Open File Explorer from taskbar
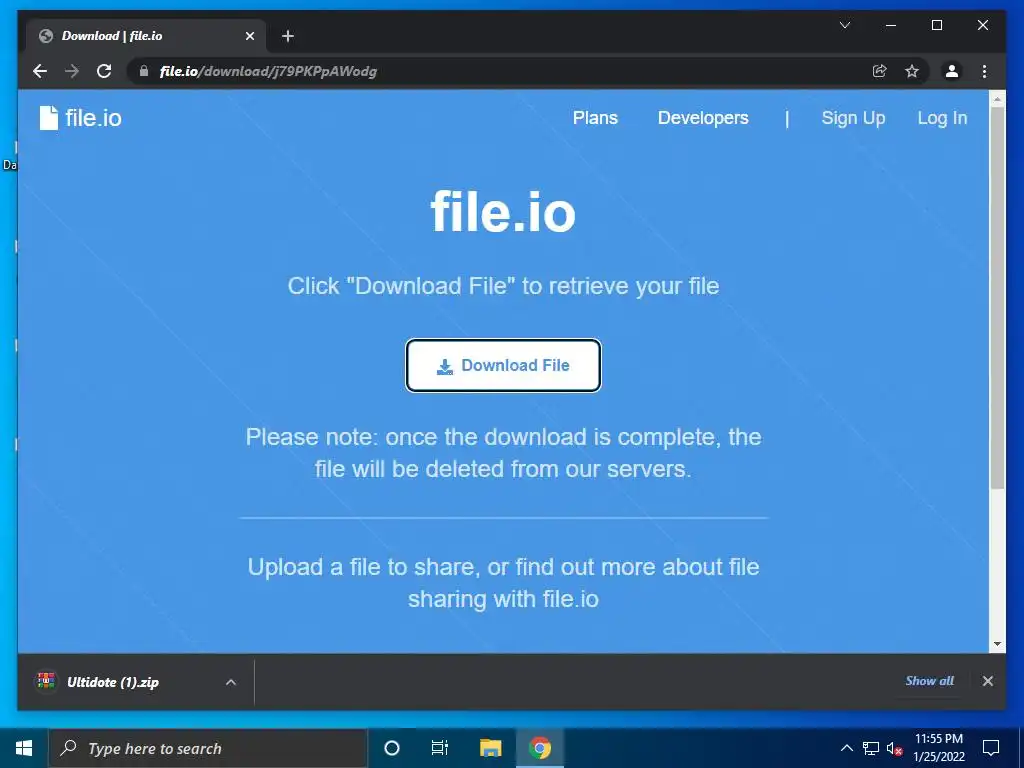Screen dimensions: 1024x768 [490, 748]
